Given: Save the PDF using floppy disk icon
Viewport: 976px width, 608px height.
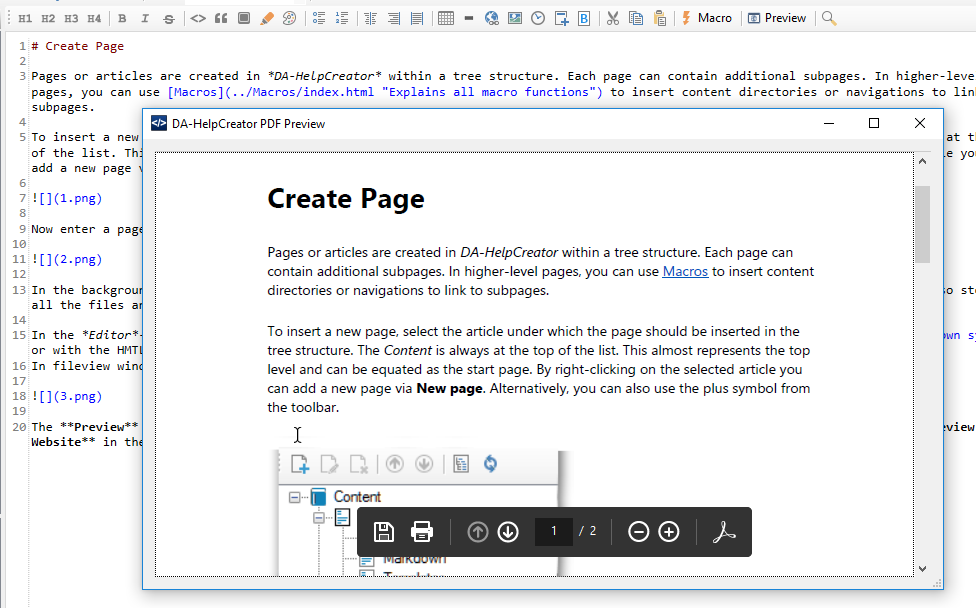Looking at the screenshot, I should (x=383, y=531).
